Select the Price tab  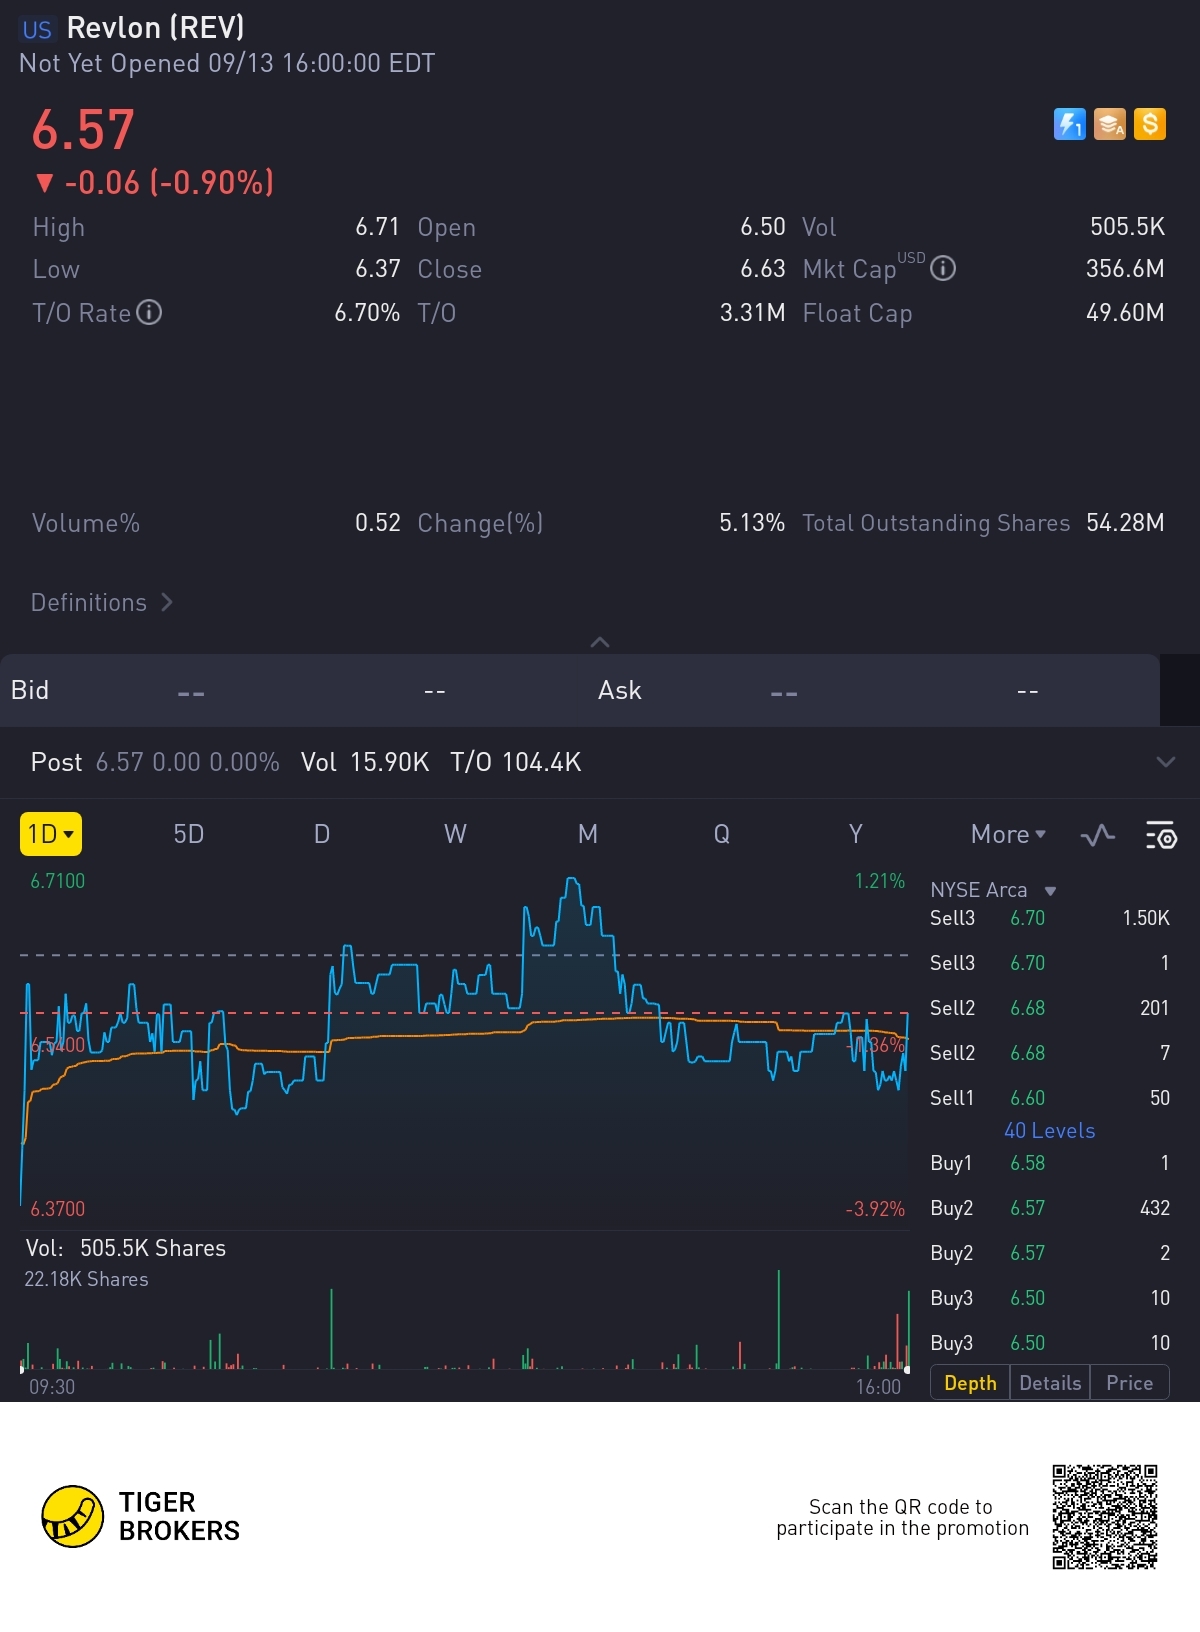[1129, 1383]
